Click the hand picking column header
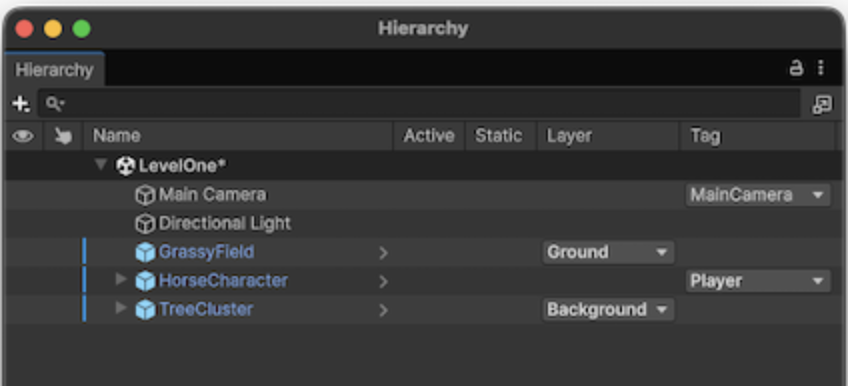The image size is (848, 386). (x=63, y=136)
